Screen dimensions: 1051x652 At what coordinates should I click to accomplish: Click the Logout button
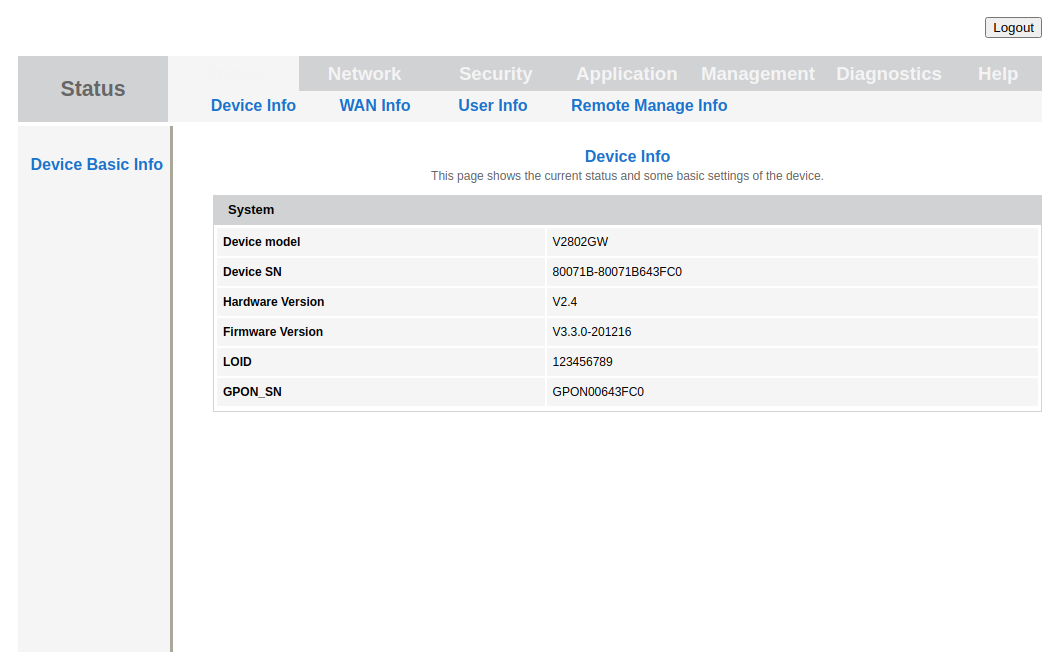pyautogui.click(x=1012, y=28)
